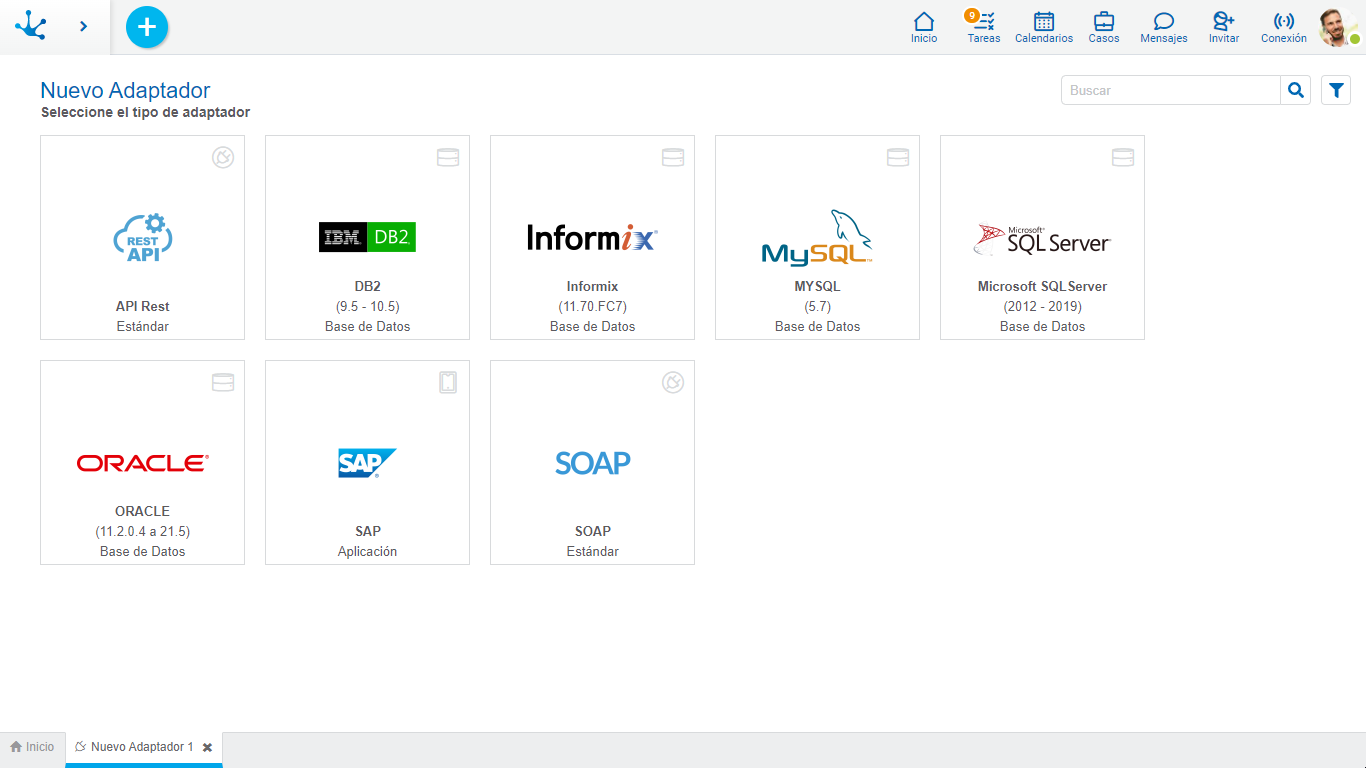Click the MYSQL card title
The image size is (1366, 768).
click(818, 286)
